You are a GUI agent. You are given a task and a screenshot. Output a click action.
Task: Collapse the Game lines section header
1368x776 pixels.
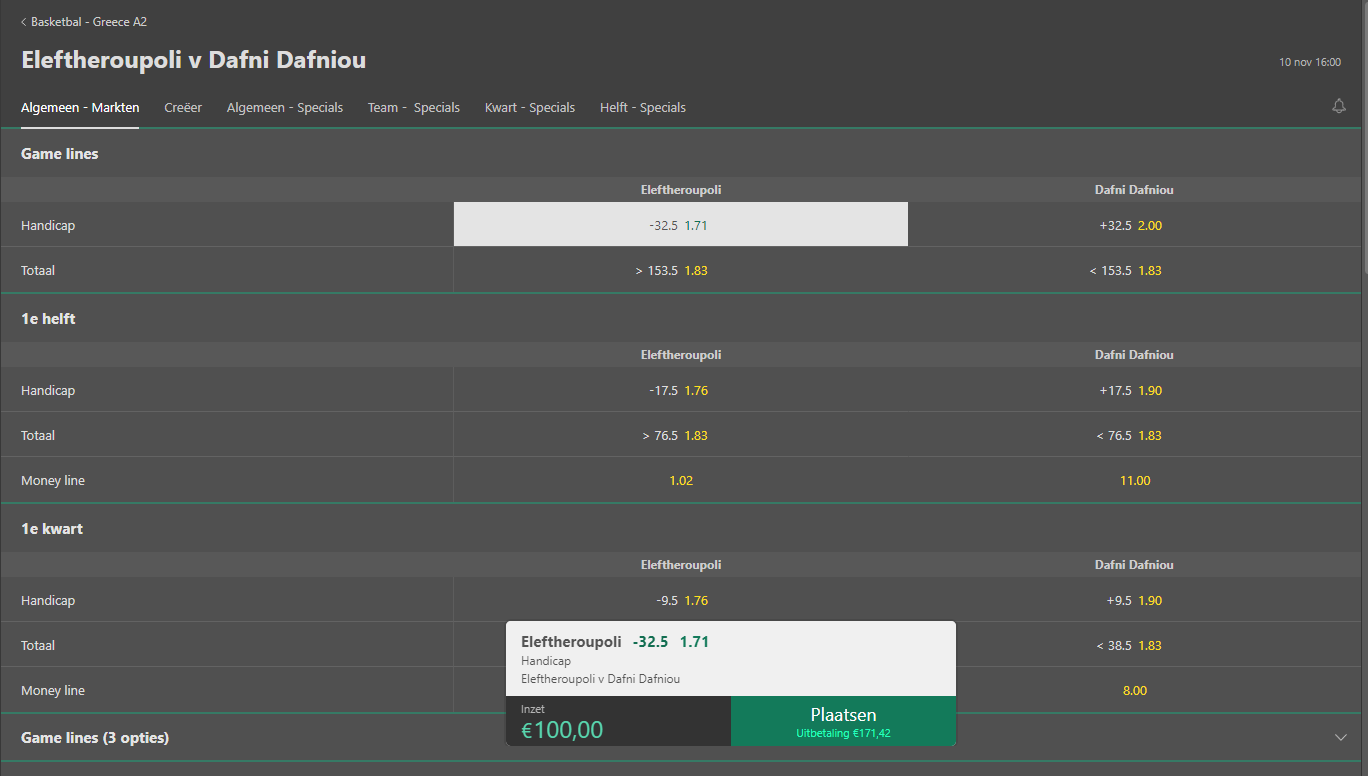pyautogui.click(x=680, y=153)
